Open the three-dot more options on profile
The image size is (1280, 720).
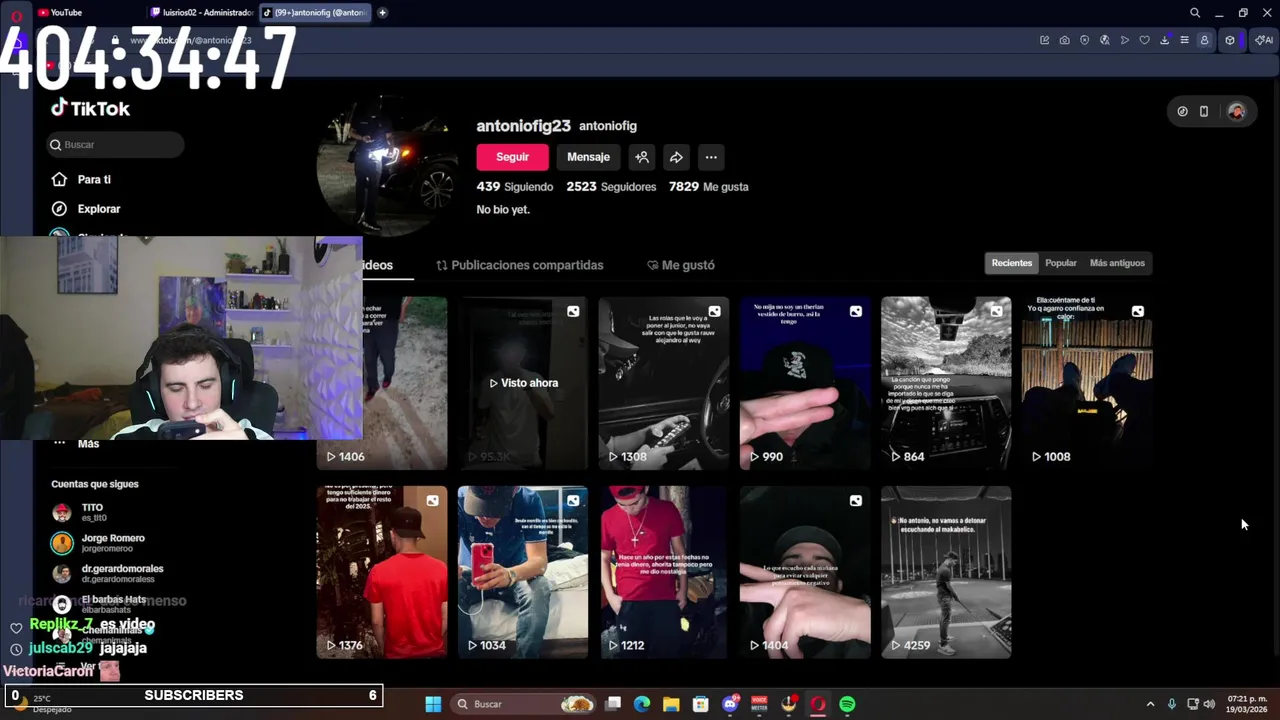711,157
